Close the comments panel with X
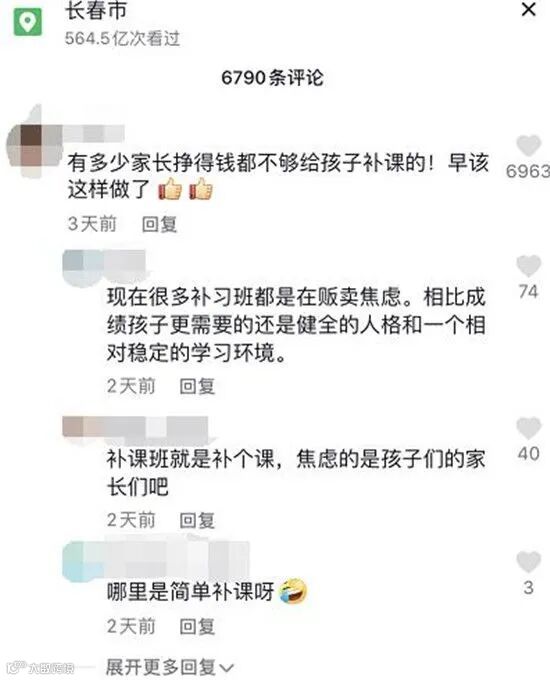This screenshot has height=680, width=550. click(x=528, y=9)
